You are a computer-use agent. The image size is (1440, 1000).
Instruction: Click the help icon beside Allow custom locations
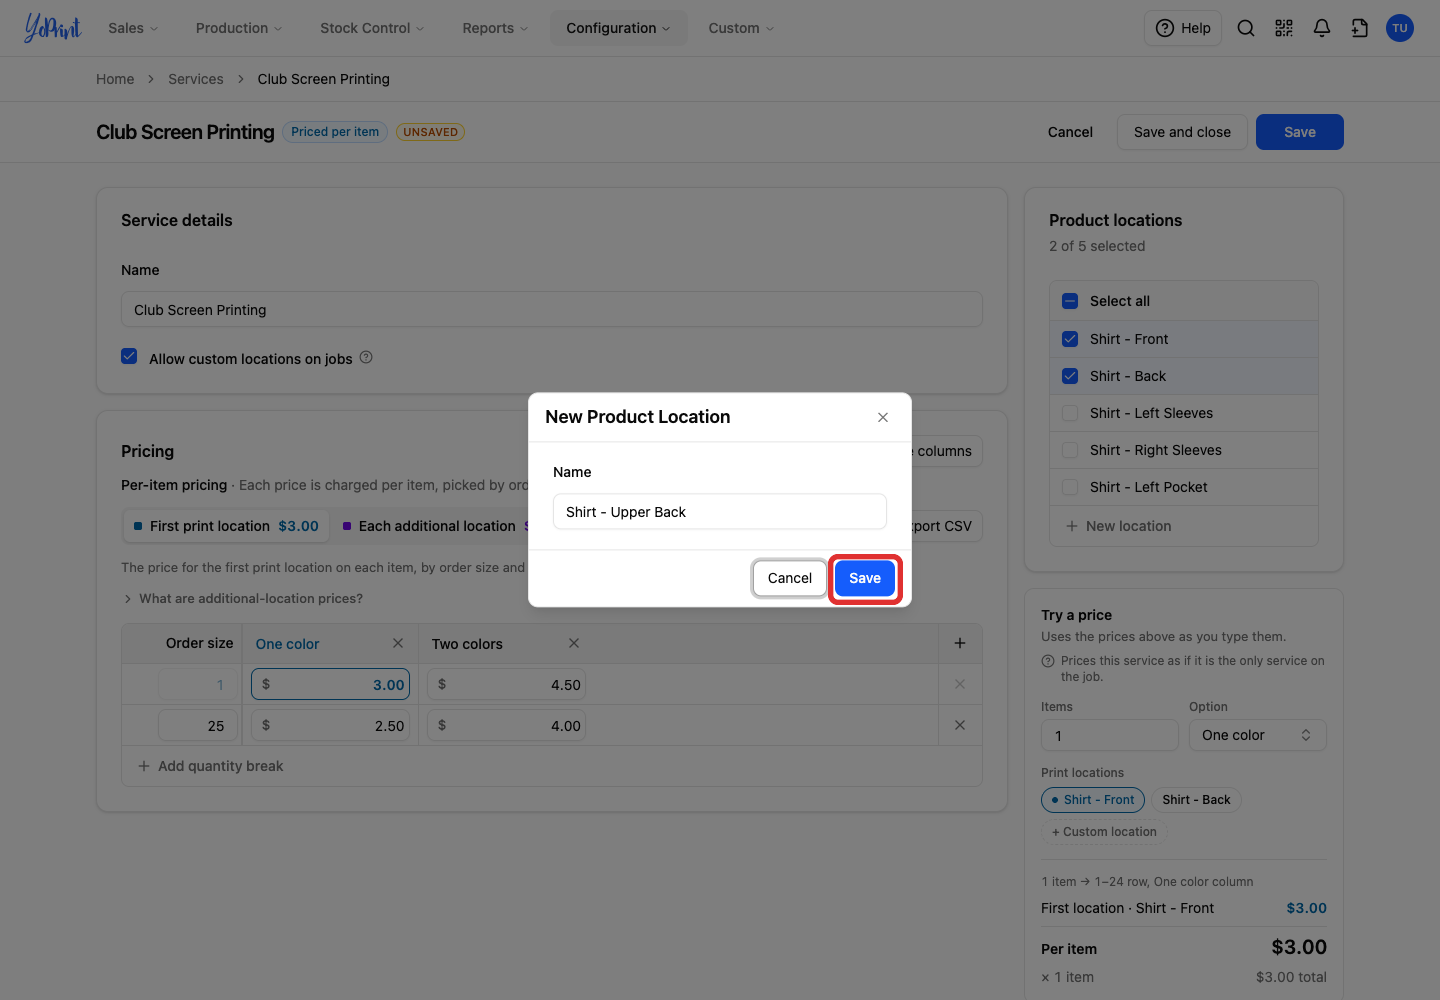point(366,357)
